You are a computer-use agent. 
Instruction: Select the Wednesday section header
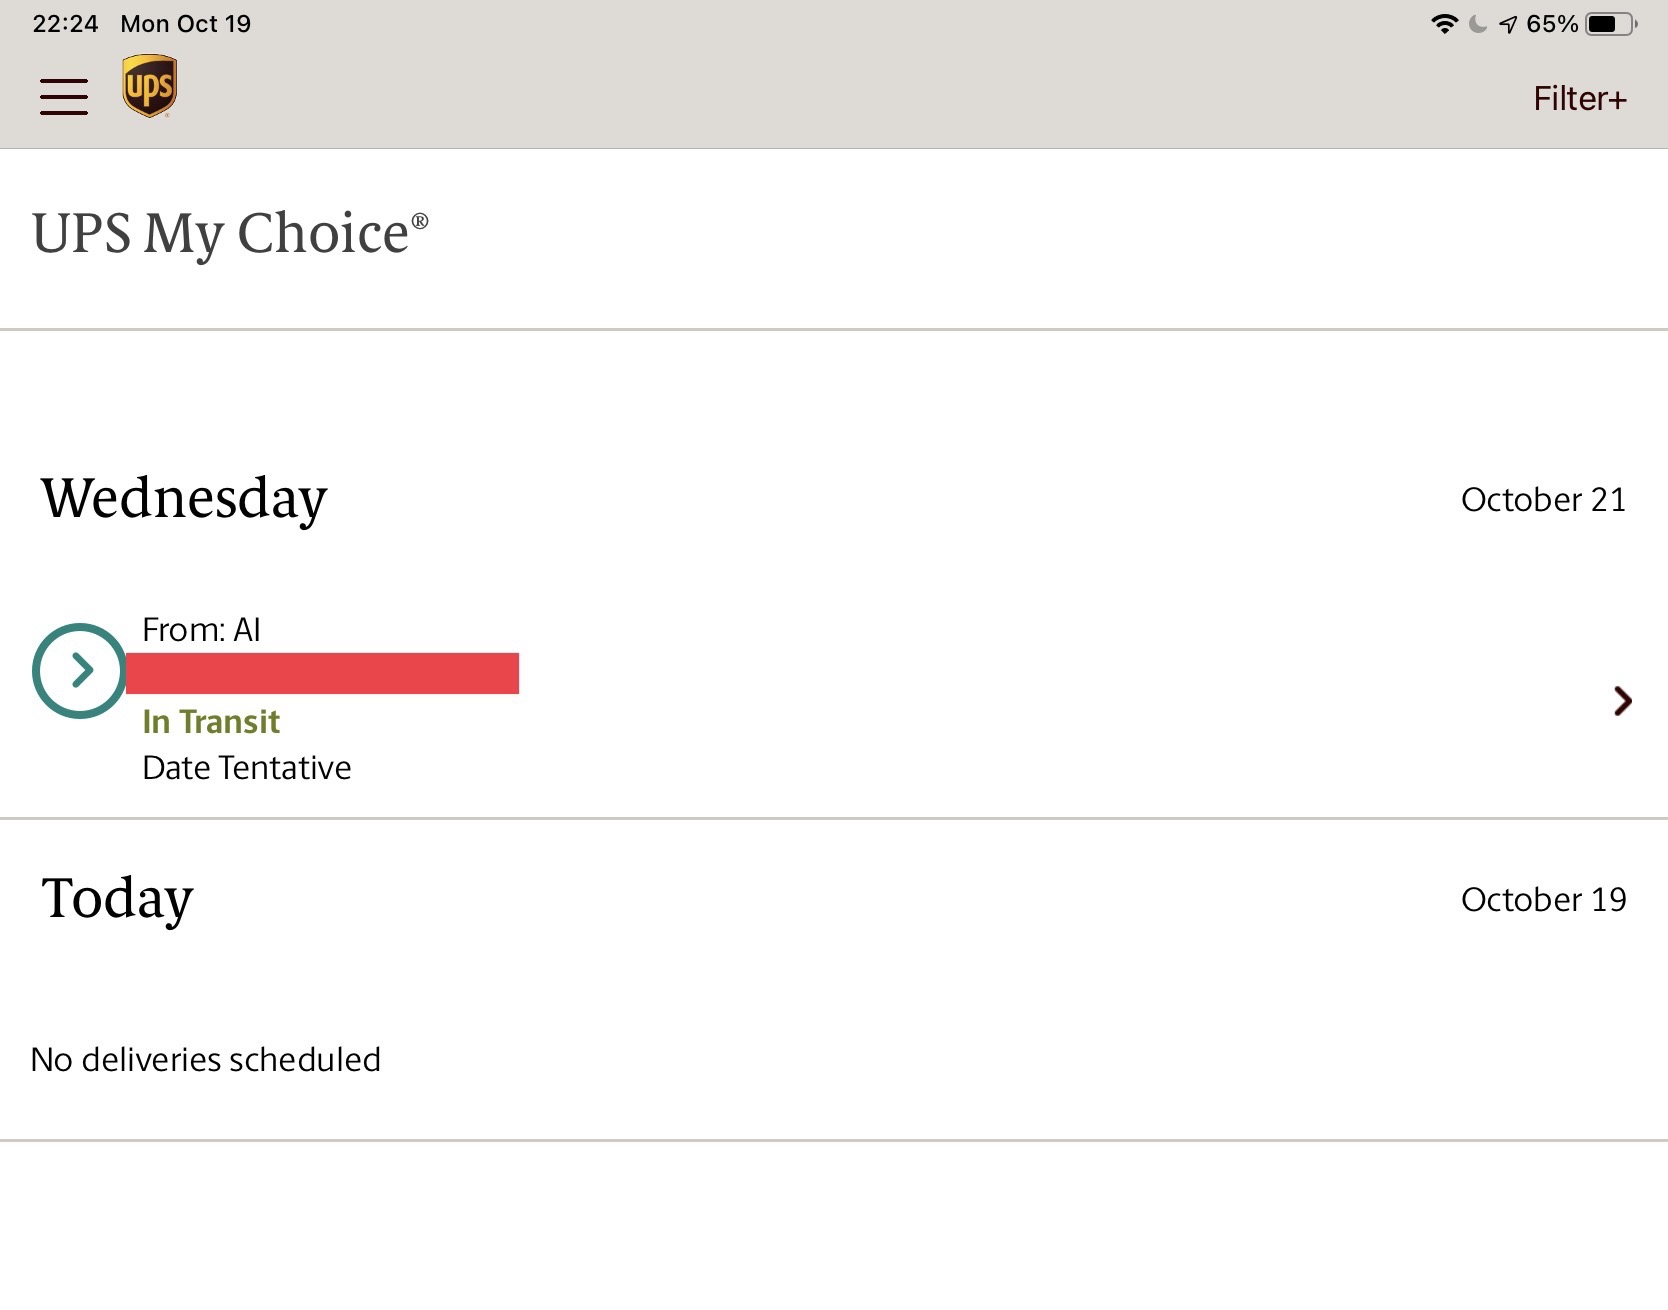[184, 498]
